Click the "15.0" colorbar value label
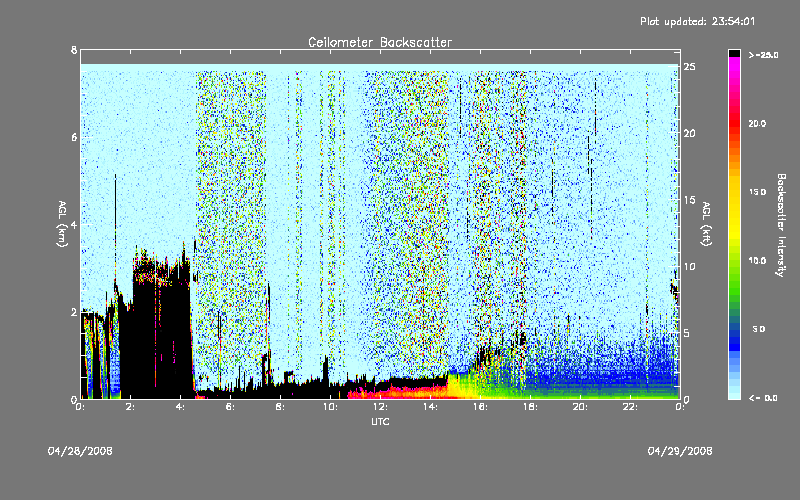 pyautogui.click(x=757, y=192)
